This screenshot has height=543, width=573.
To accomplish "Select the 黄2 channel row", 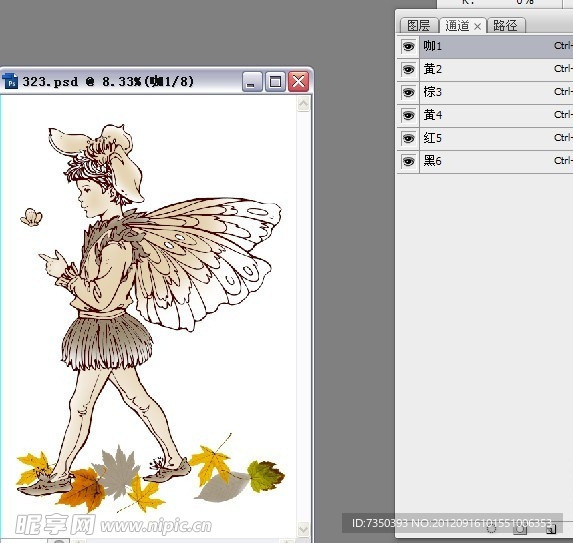I will (496, 69).
